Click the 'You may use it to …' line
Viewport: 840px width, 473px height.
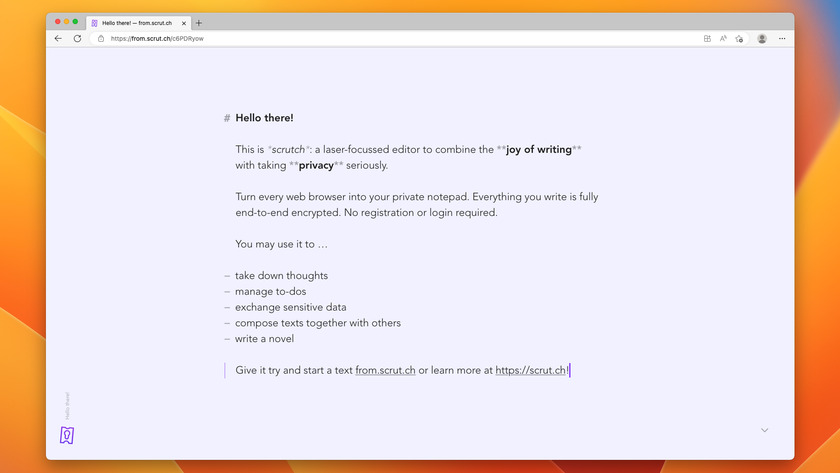tap(281, 244)
